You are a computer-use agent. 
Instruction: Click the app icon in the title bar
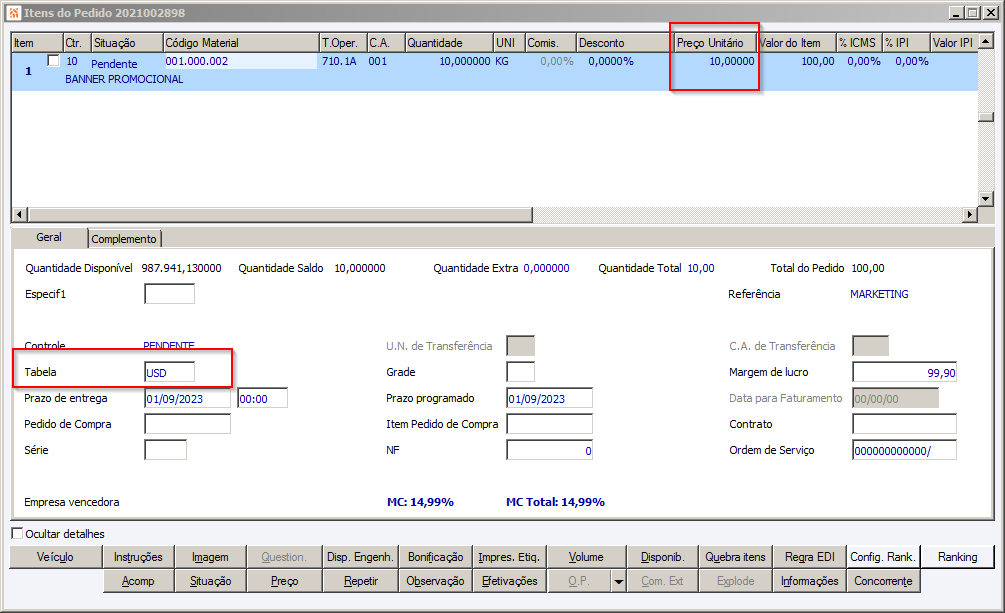[x=14, y=13]
